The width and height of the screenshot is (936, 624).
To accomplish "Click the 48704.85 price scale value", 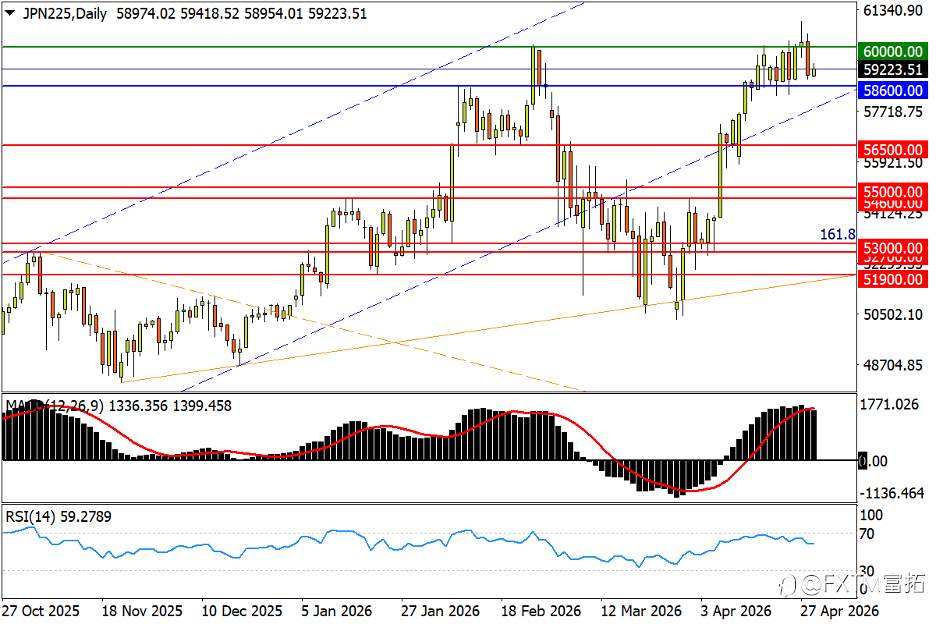I will tap(893, 365).
